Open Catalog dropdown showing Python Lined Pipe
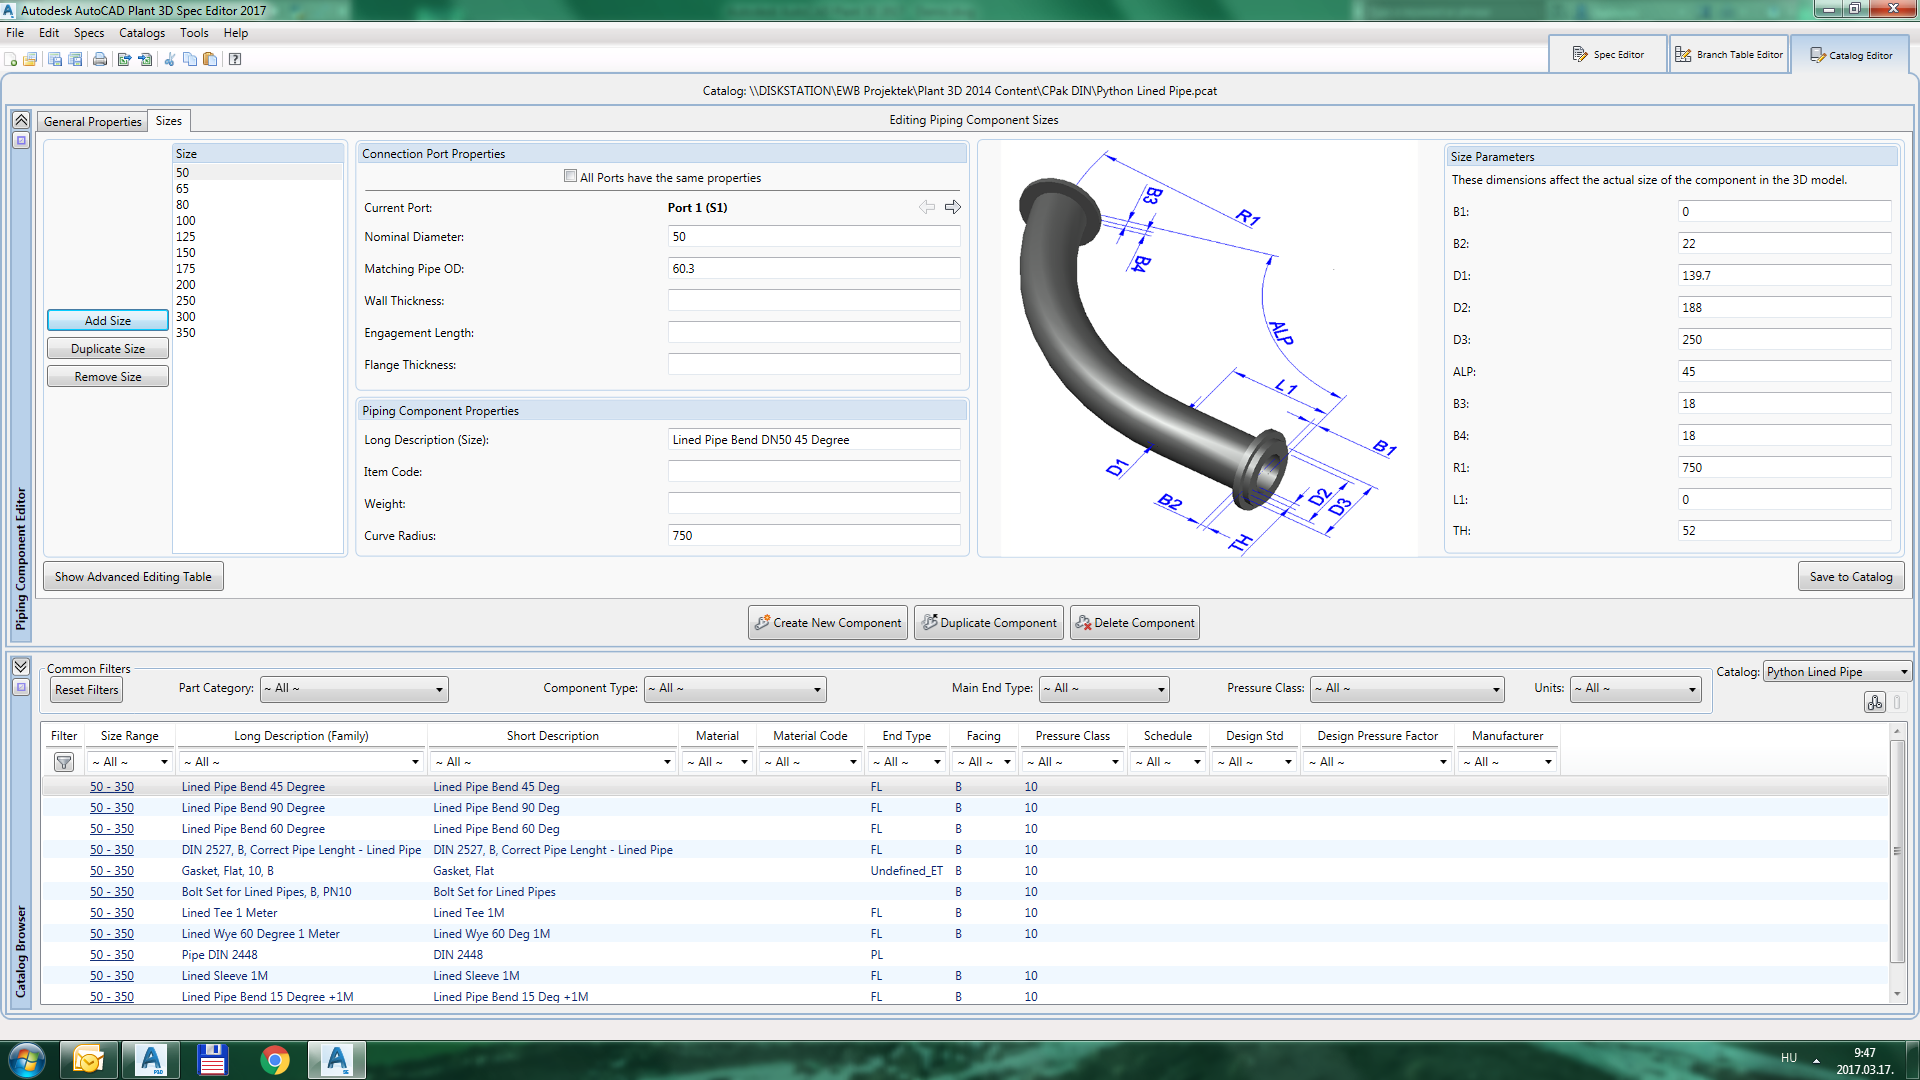Viewport: 1920px width, 1080px height. [x=1836, y=672]
